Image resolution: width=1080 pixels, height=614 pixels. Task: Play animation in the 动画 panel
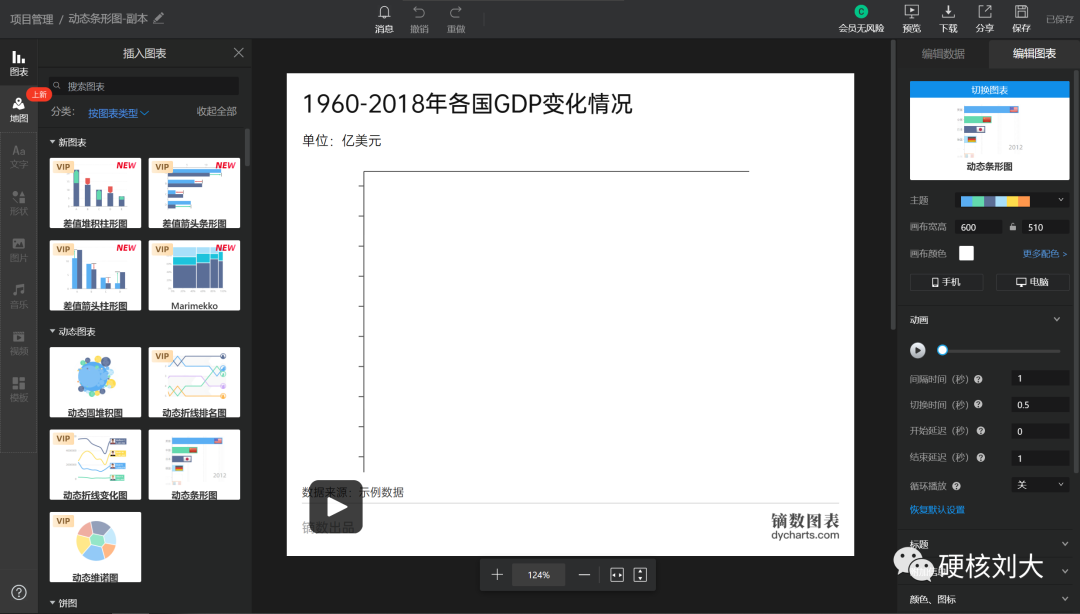pyautogui.click(x=917, y=350)
